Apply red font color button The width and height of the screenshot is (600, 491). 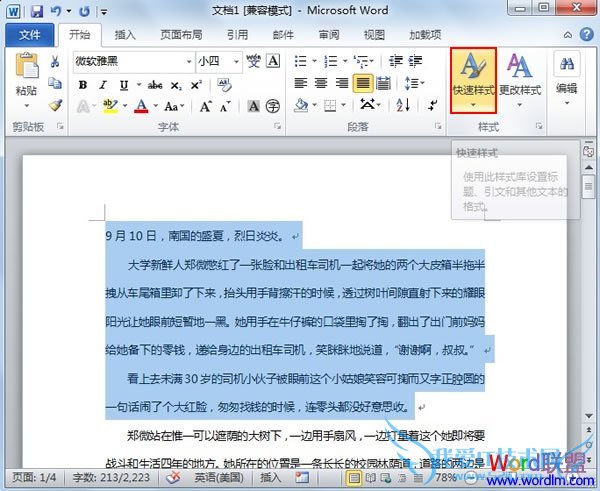click(142, 106)
